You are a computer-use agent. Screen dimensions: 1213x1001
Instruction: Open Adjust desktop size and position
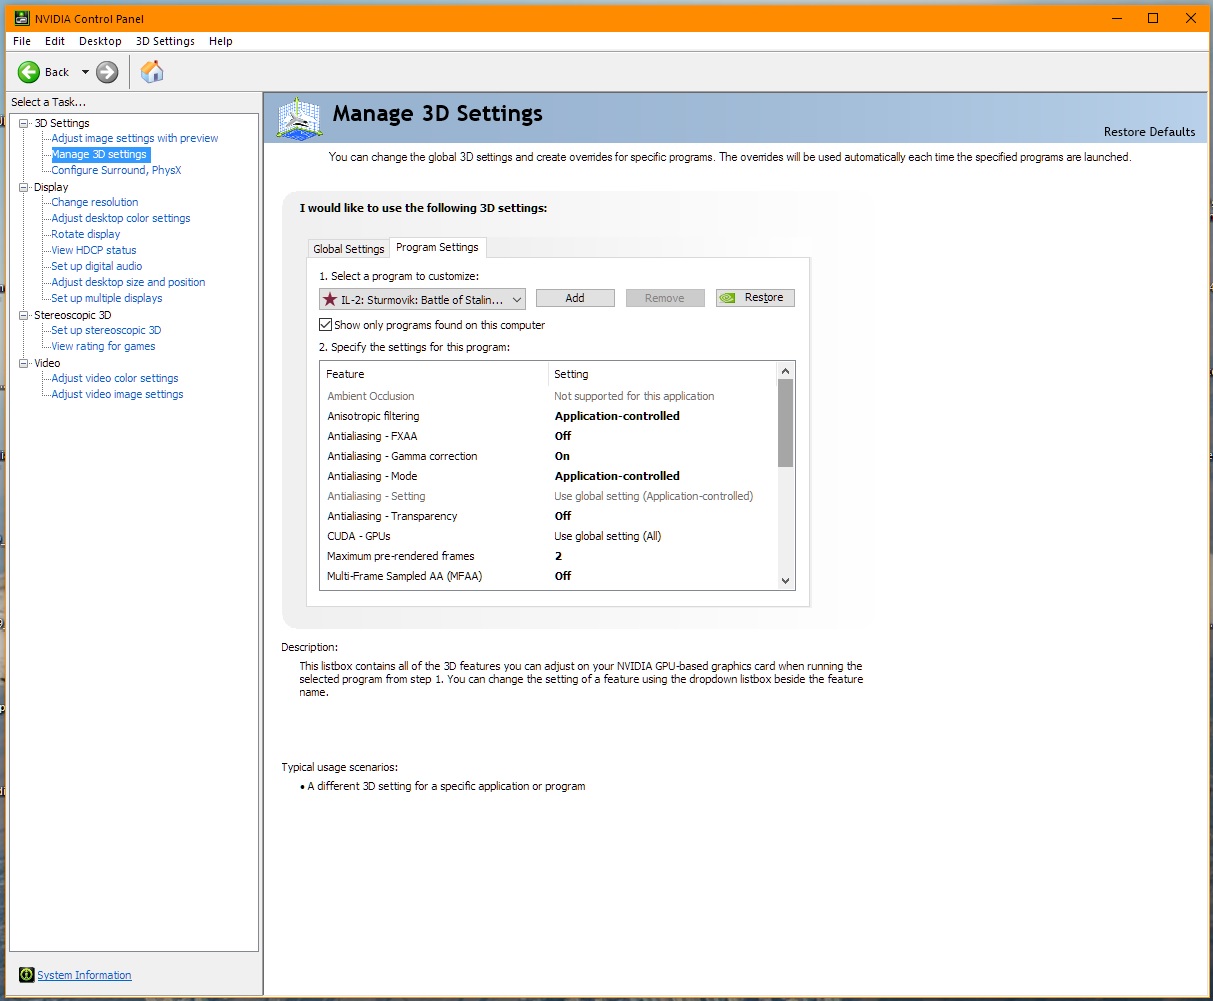point(128,282)
